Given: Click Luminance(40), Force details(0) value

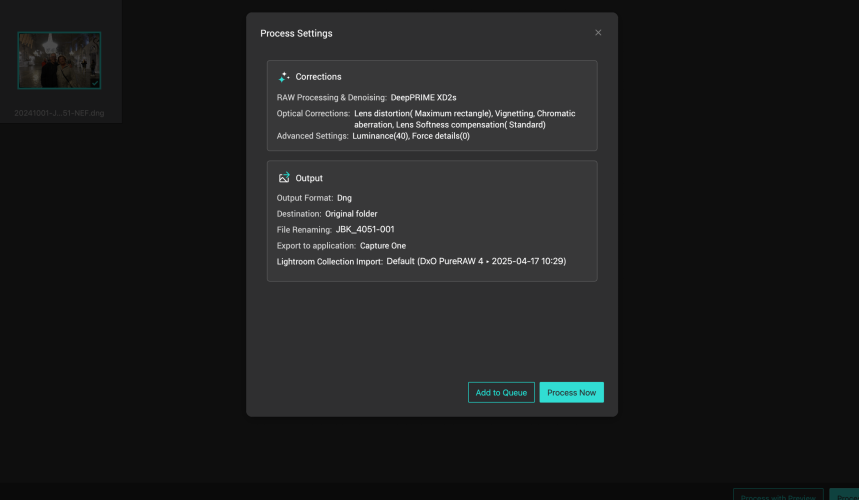Looking at the screenshot, I should [x=411, y=136].
